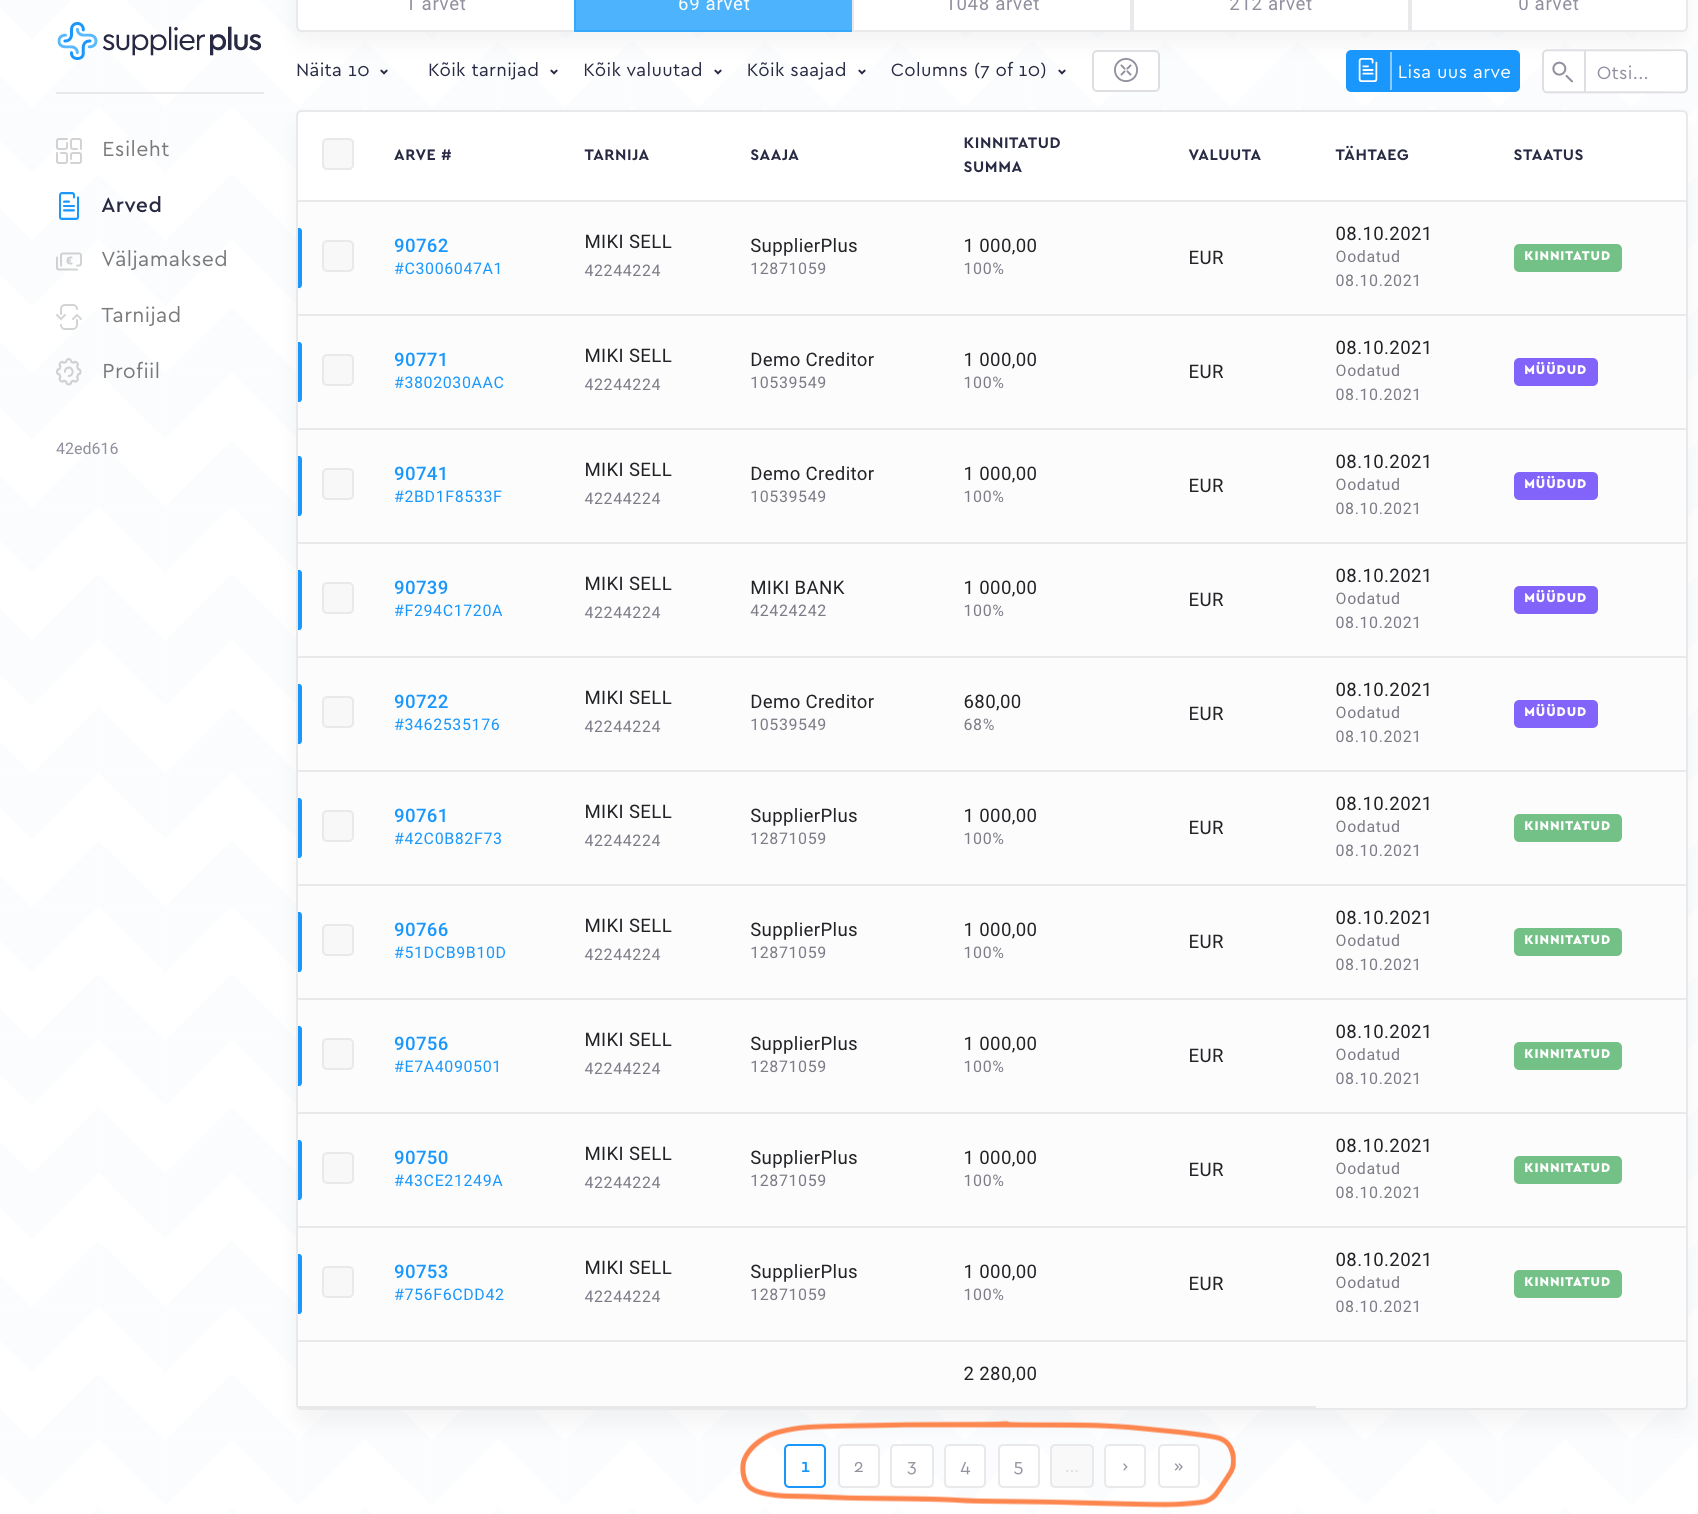Clear filters with the circled X button
The image size is (1698, 1514).
tap(1125, 71)
